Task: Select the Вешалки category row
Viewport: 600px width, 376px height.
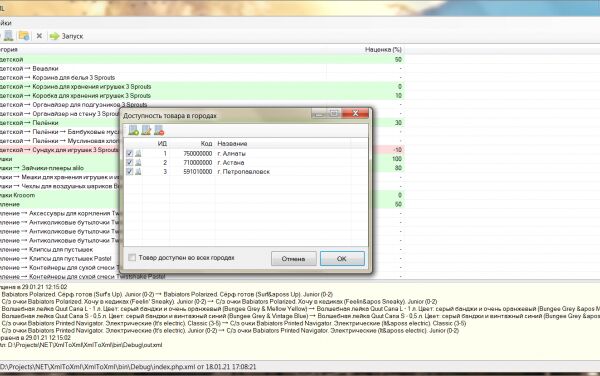Action: pyautogui.click(x=202, y=68)
